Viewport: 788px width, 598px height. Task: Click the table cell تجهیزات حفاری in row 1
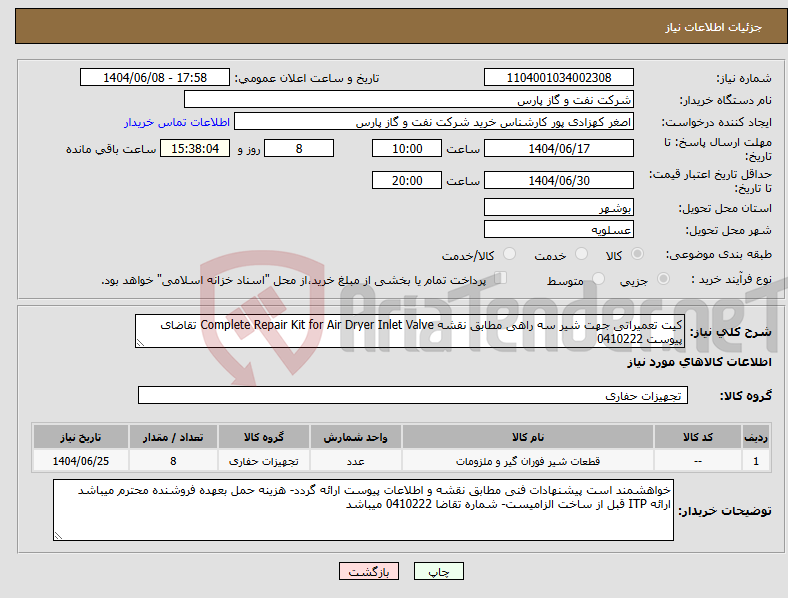tap(263, 461)
